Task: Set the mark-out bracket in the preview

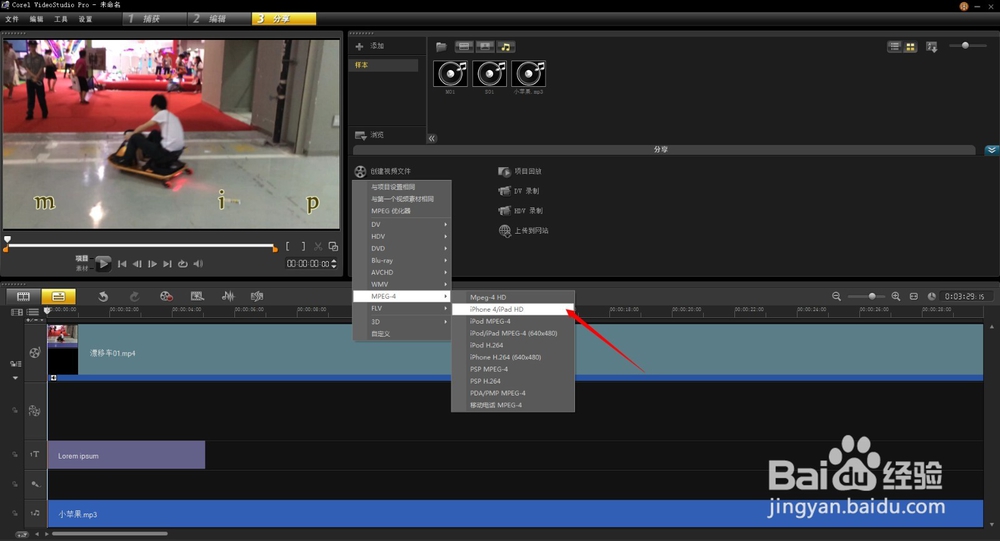Action: tap(303, 246)
